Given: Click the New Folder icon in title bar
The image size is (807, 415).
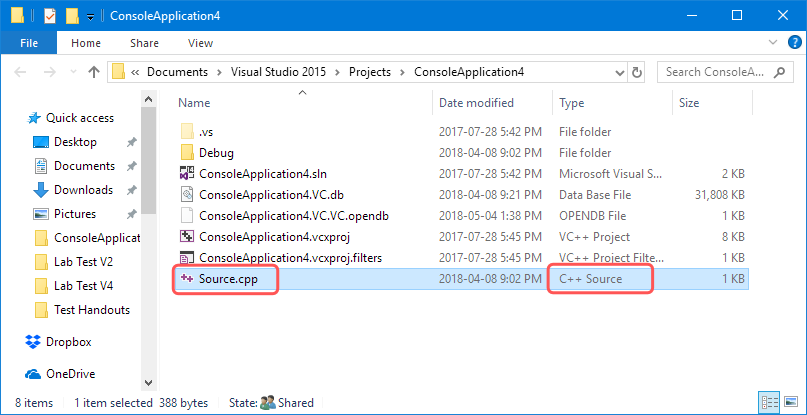Looking at the screenshot, I should pos(73,15).
